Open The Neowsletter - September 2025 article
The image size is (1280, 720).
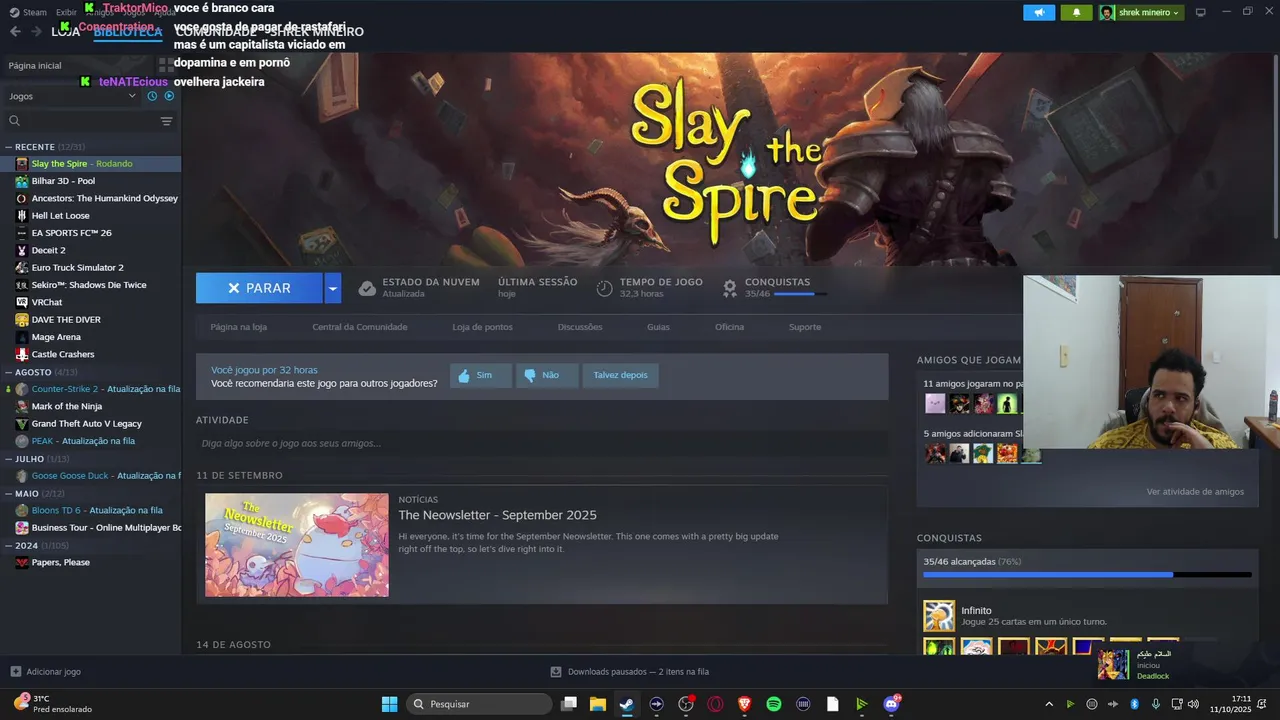point(497,515)
